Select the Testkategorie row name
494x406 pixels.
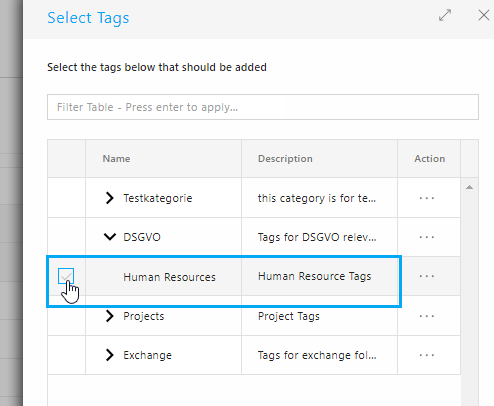158,198
